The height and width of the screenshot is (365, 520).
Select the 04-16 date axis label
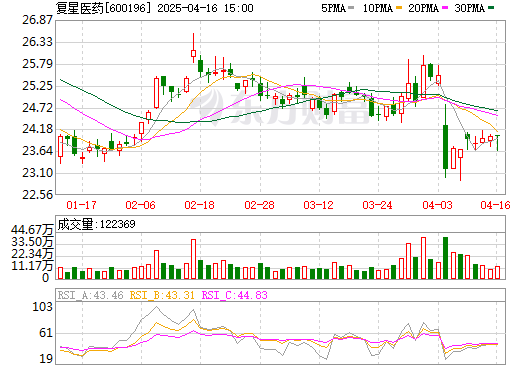pos(495,205)
